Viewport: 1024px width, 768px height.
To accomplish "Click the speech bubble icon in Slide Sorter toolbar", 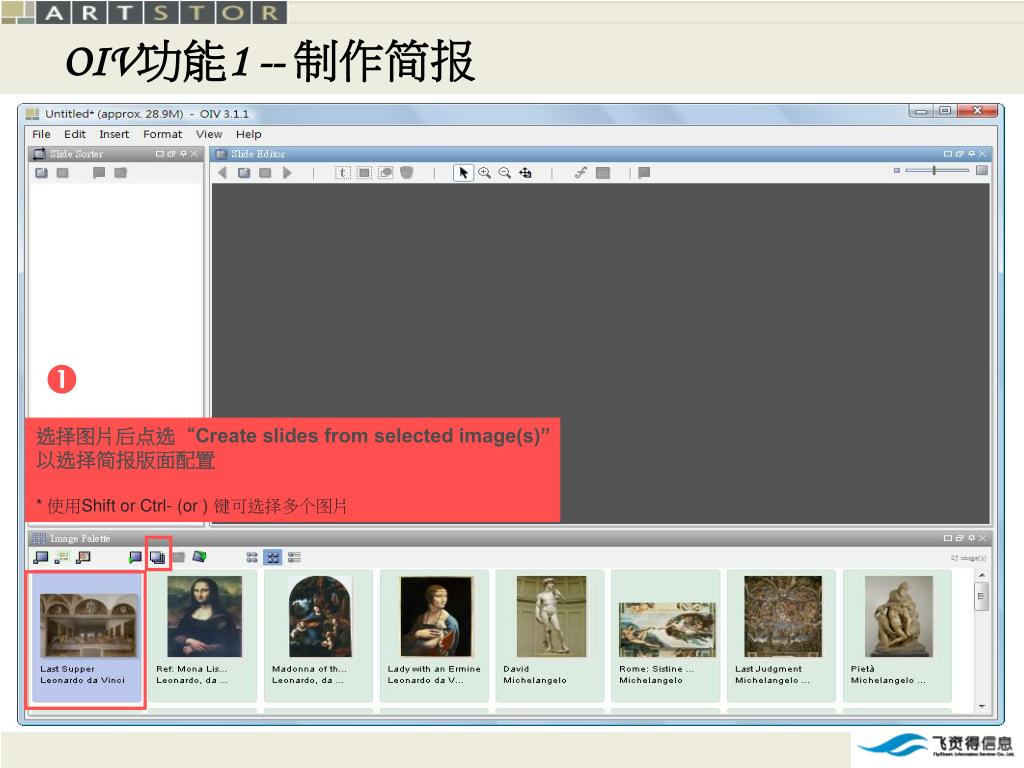I will [x=99, y=172].
